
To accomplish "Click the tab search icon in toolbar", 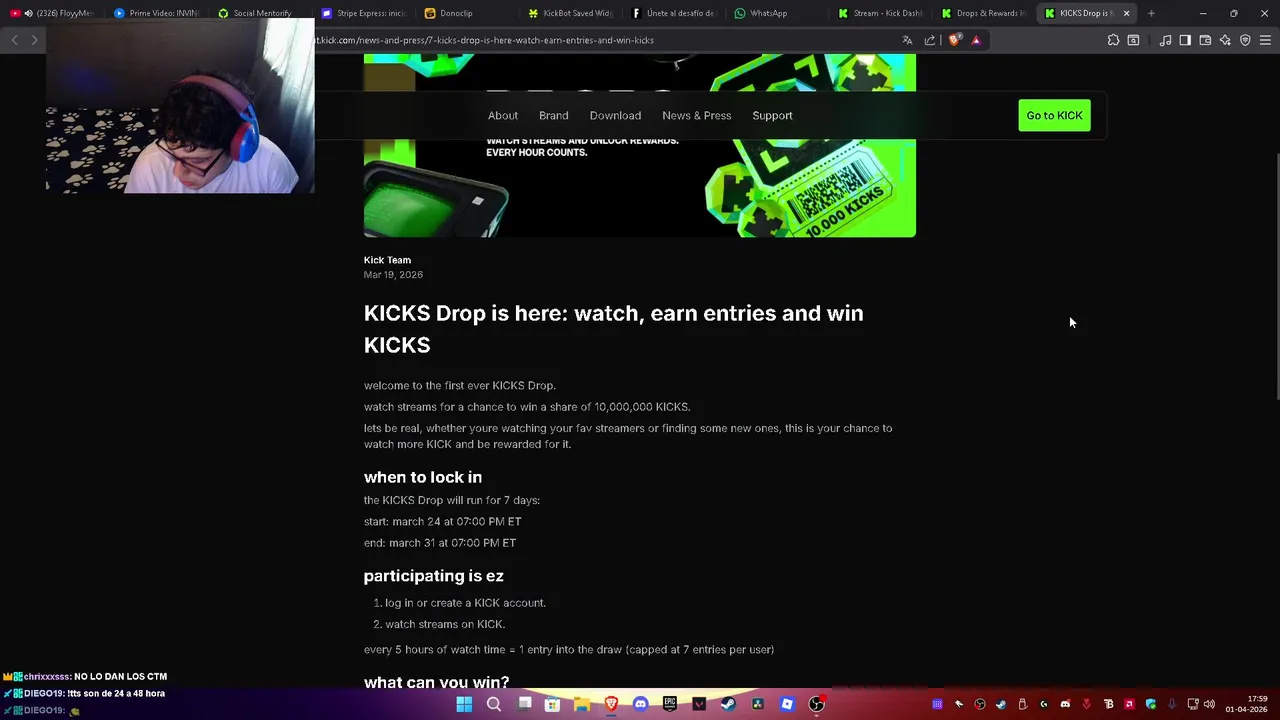I will pos(1133,40).
